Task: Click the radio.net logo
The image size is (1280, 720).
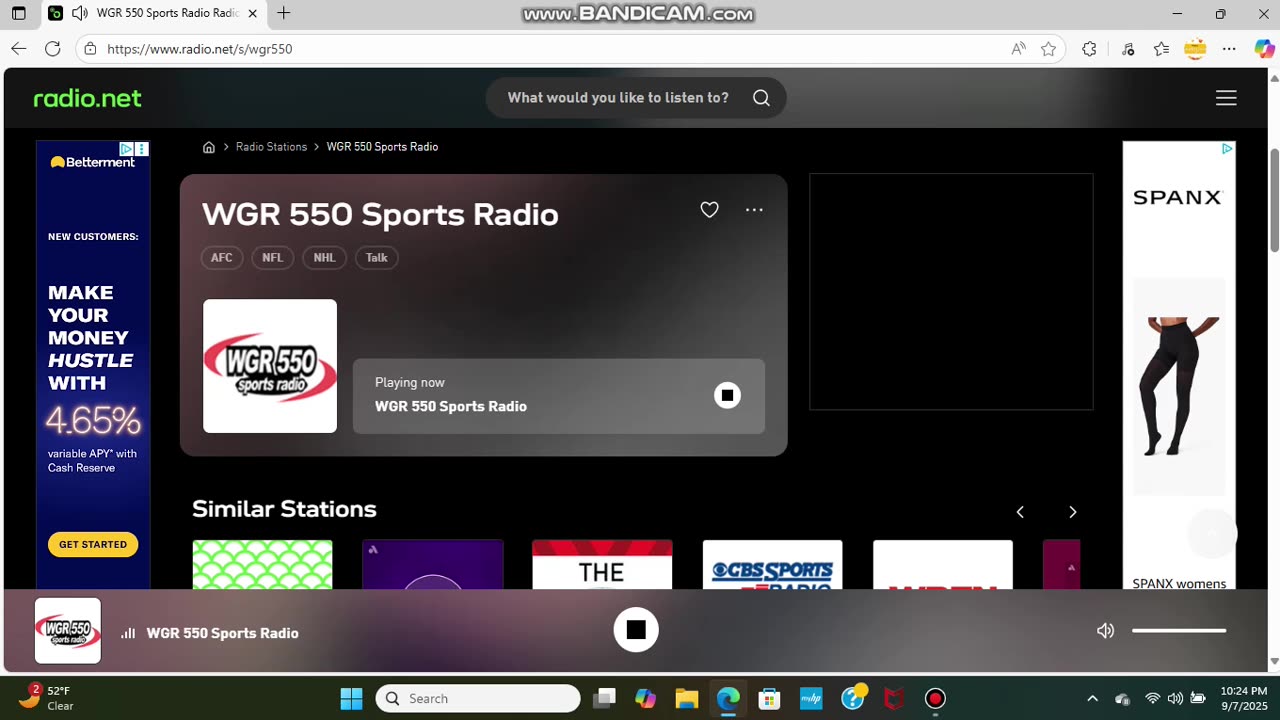Action: tap(88, 98)
